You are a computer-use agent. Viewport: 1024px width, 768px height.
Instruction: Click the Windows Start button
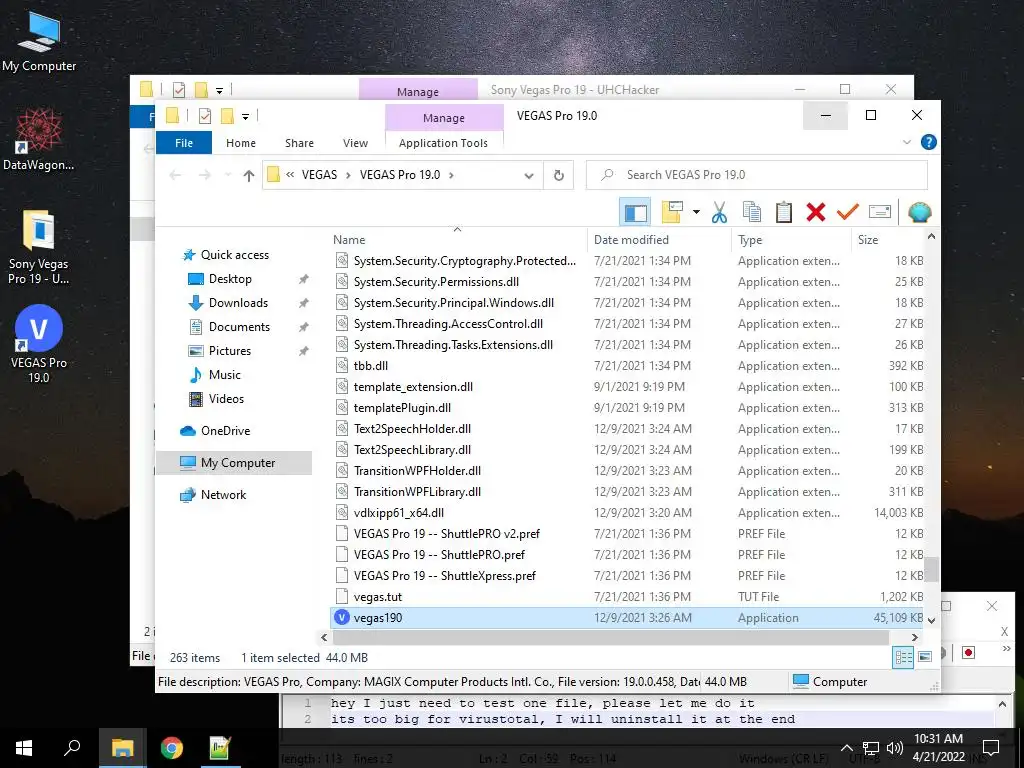[x=24, y=748]
